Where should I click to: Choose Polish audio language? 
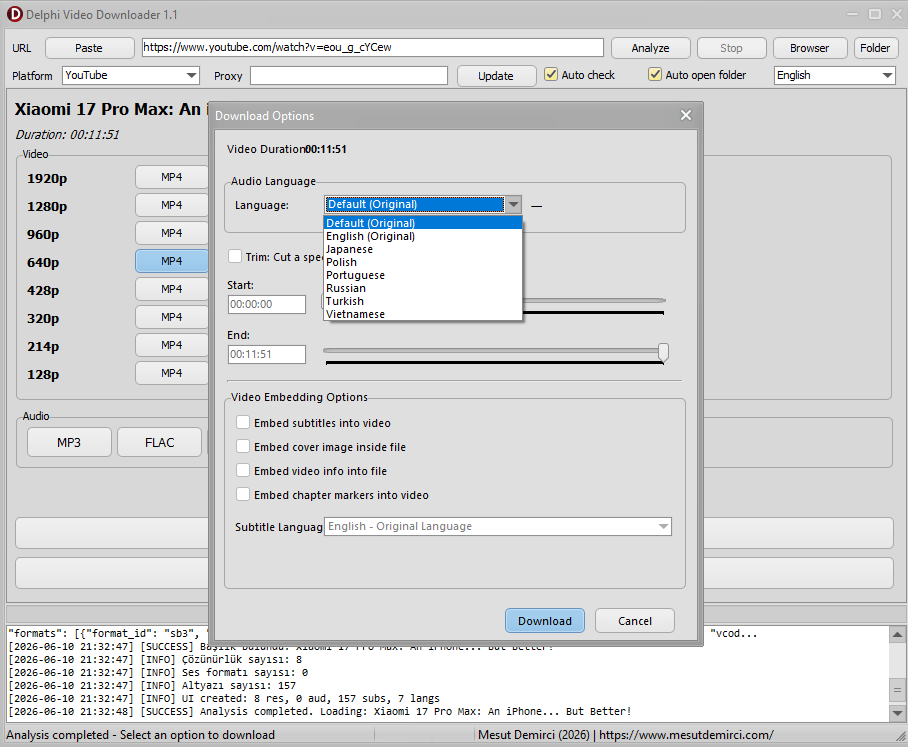pyautogui.click(x=423, y=262)
